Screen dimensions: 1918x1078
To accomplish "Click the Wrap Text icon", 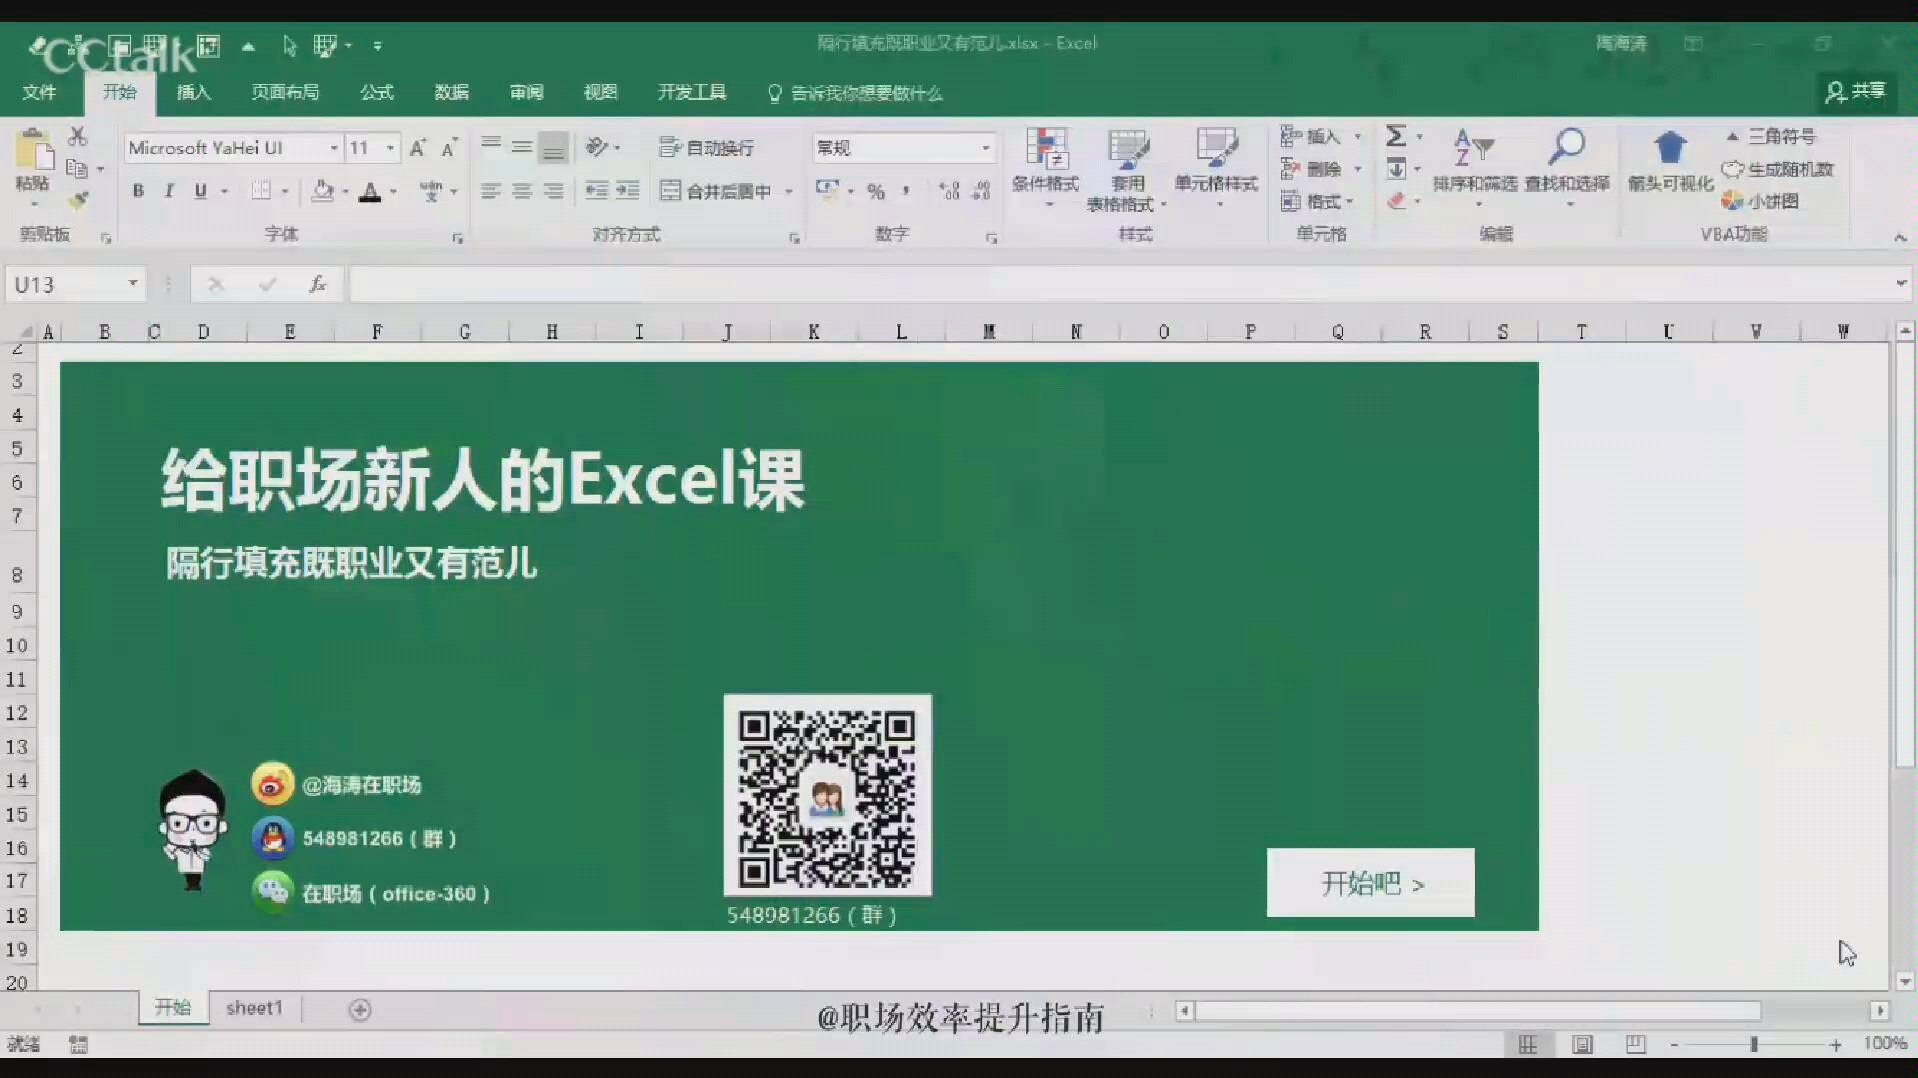I will [670, 148].
